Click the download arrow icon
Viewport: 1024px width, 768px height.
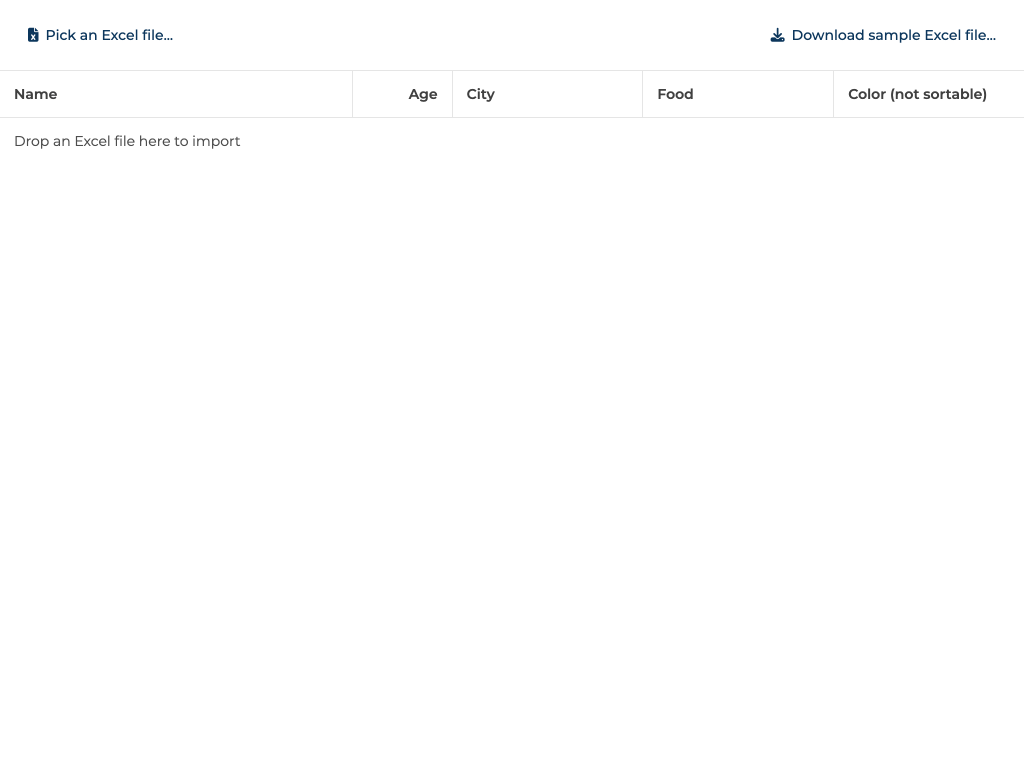777,35
